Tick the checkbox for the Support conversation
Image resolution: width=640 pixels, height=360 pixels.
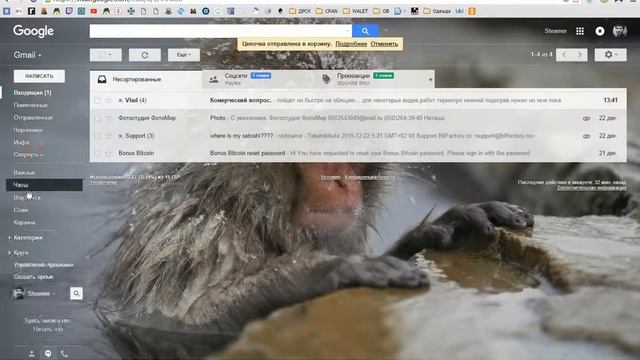click(98, 136)
